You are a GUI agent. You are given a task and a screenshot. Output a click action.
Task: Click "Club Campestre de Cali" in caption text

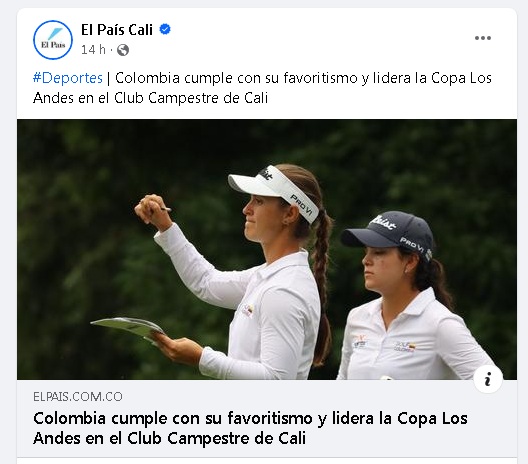point(191,98)
